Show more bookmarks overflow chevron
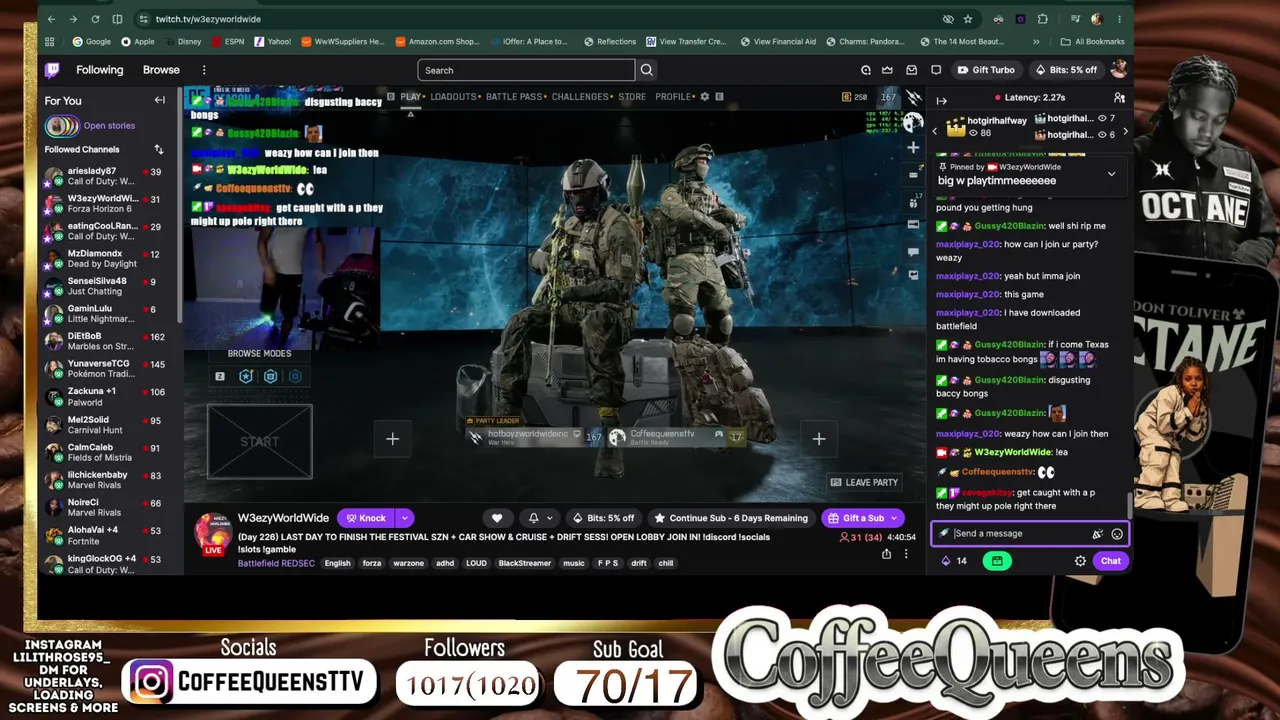This screenshot has height=720, width=1280. [1036, 42]
